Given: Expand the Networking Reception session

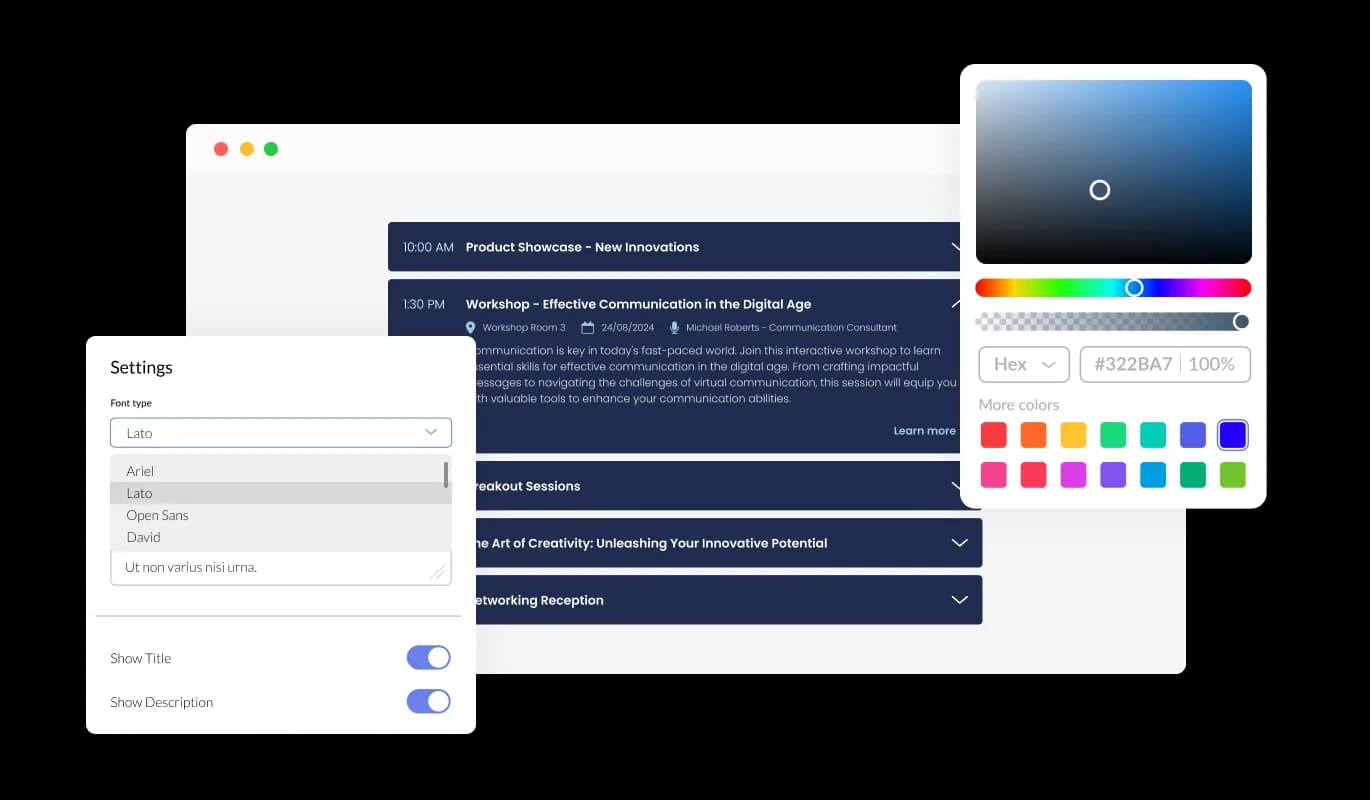Looking at the screenshot, I should pos(959,600).
